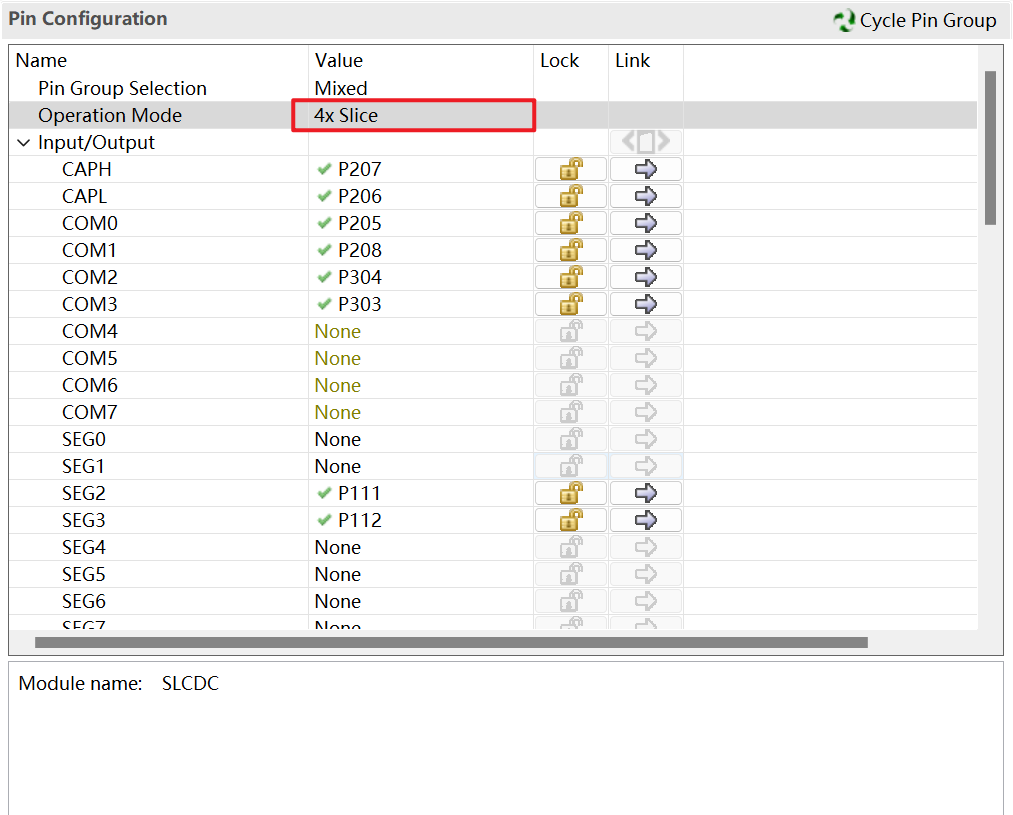Screen dimensions: 1013x815
Task: Select the SEG1 row label
Action: pos(83,466)
